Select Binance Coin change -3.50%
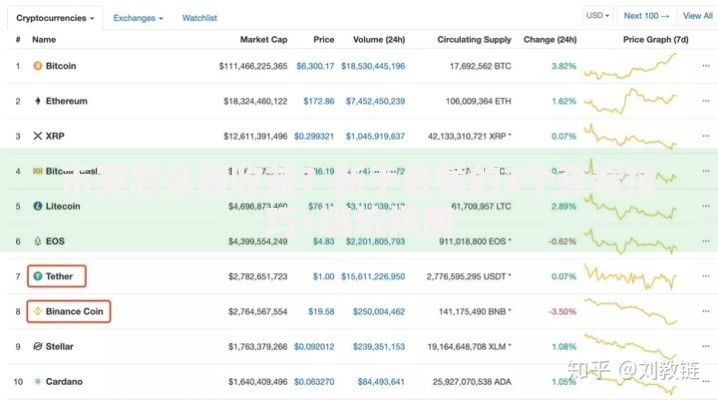This screenshot has width=718, height=400. [x=562, y=311]
